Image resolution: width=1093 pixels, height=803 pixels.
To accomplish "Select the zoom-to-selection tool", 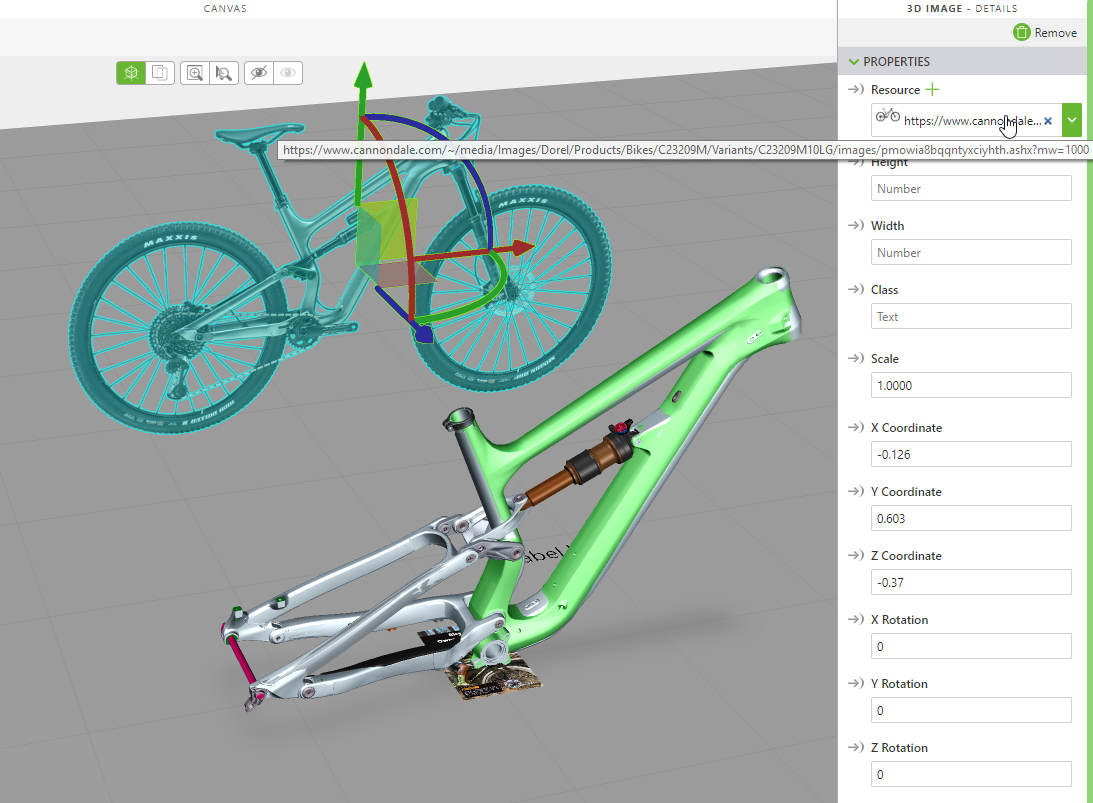I will [x=224, y=72].
